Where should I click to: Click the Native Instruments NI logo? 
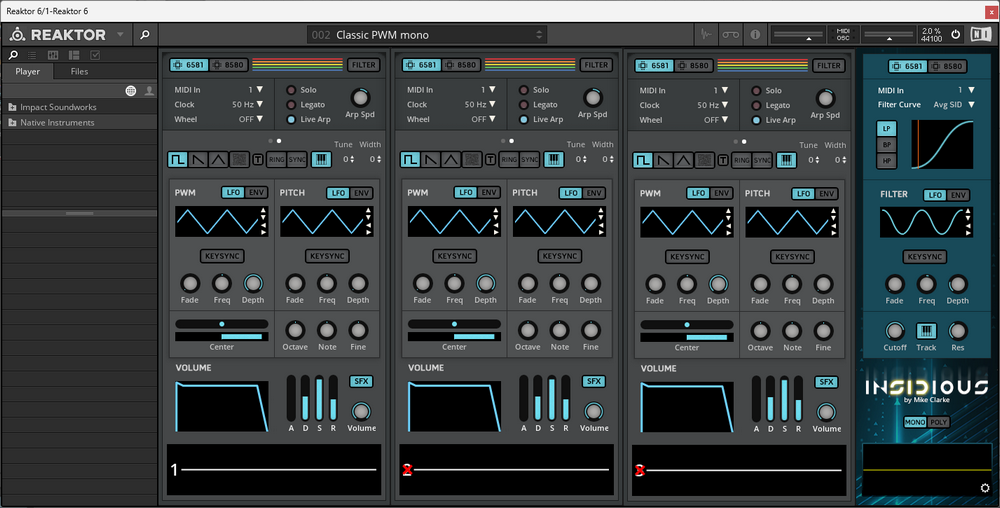point(981,34)
